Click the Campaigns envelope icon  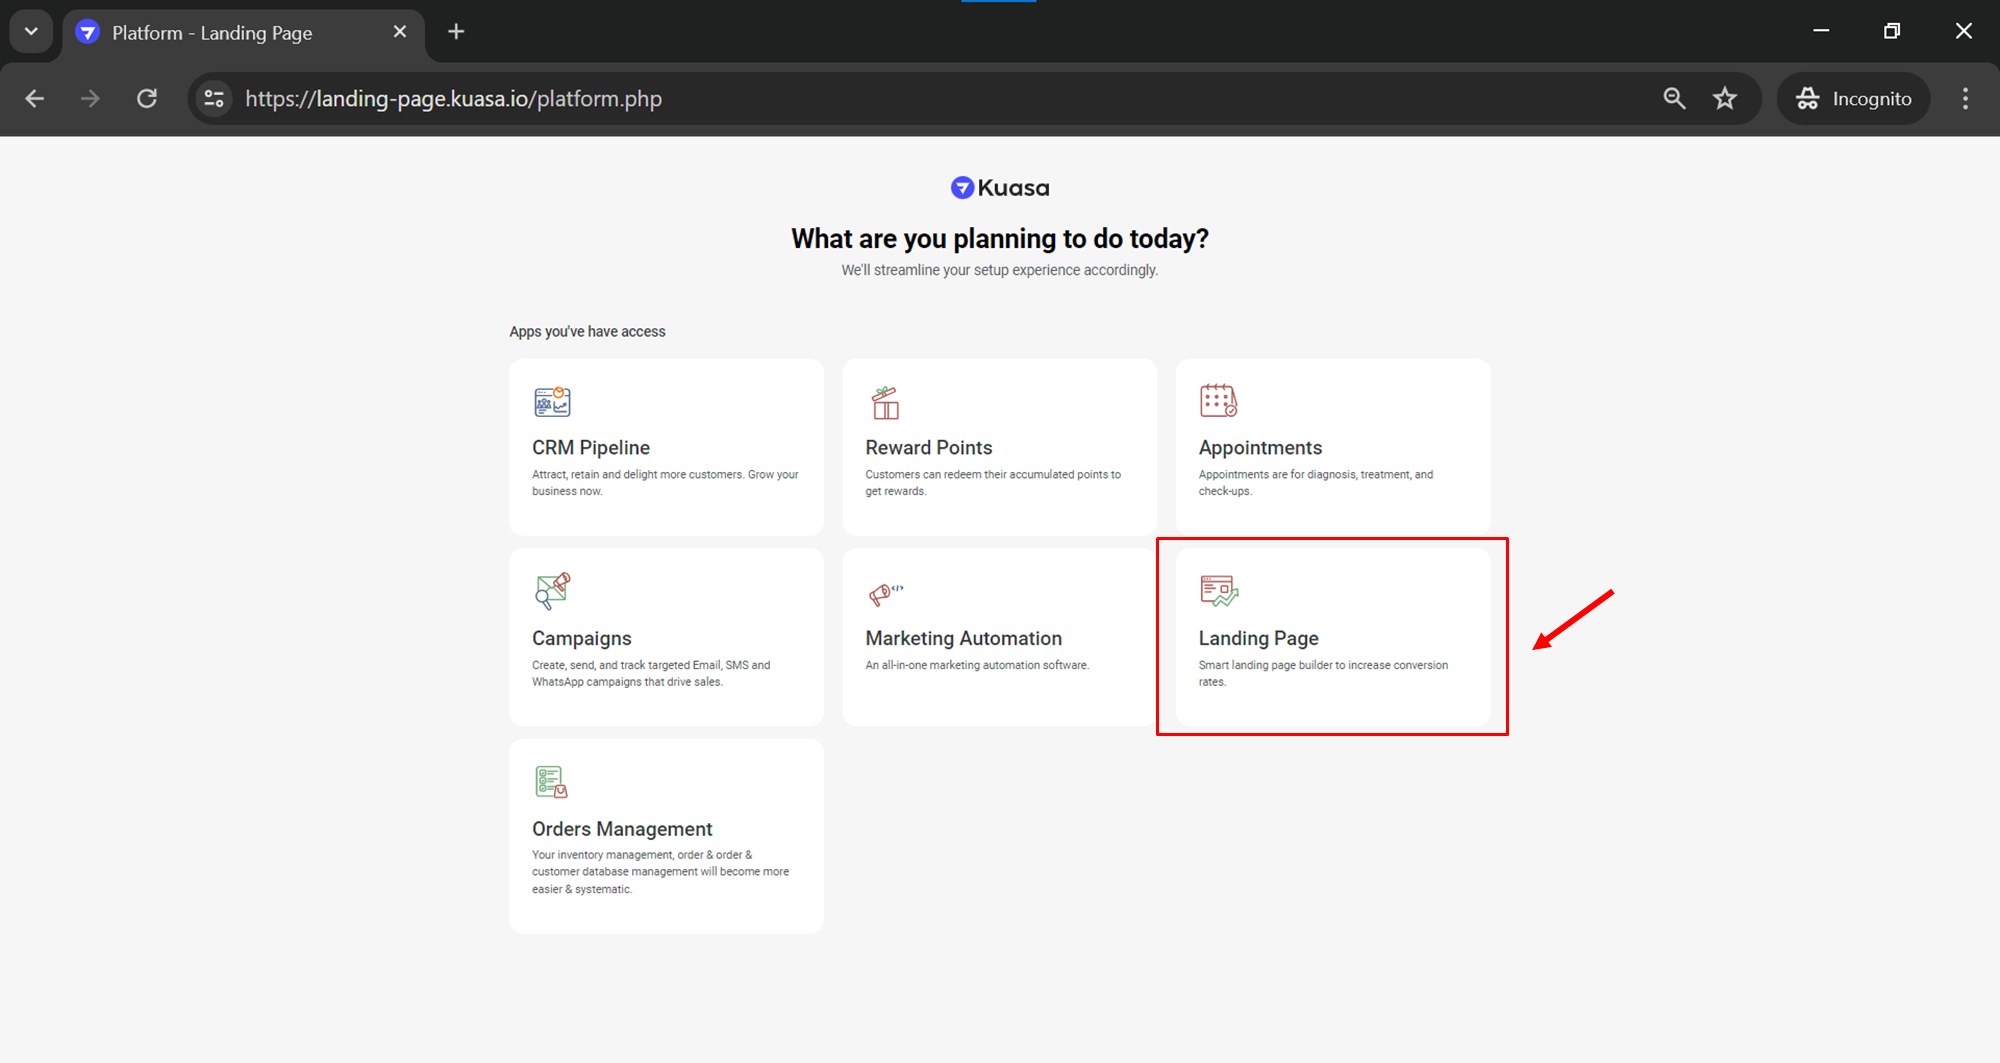pyautogui.click(x=552, y=591)
